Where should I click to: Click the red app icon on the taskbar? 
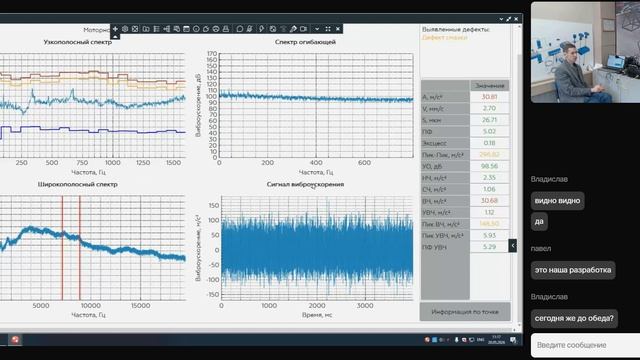tap(15, 340)
